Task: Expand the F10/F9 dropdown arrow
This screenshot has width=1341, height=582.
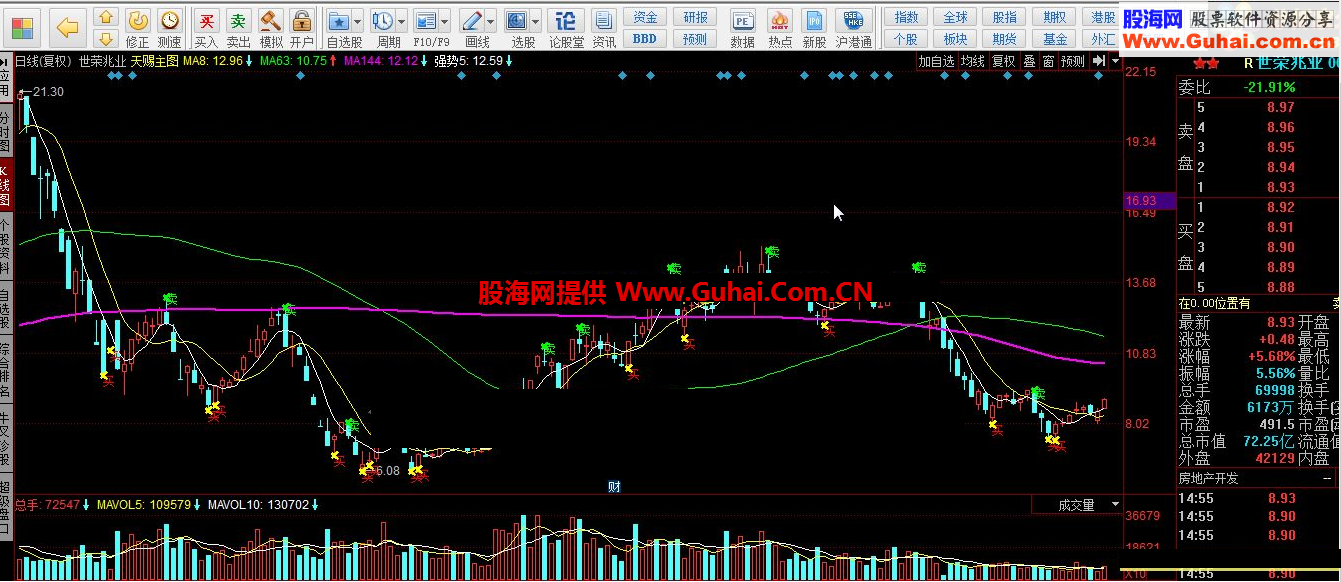Action: pyautogui.click(x=444, y=21)
